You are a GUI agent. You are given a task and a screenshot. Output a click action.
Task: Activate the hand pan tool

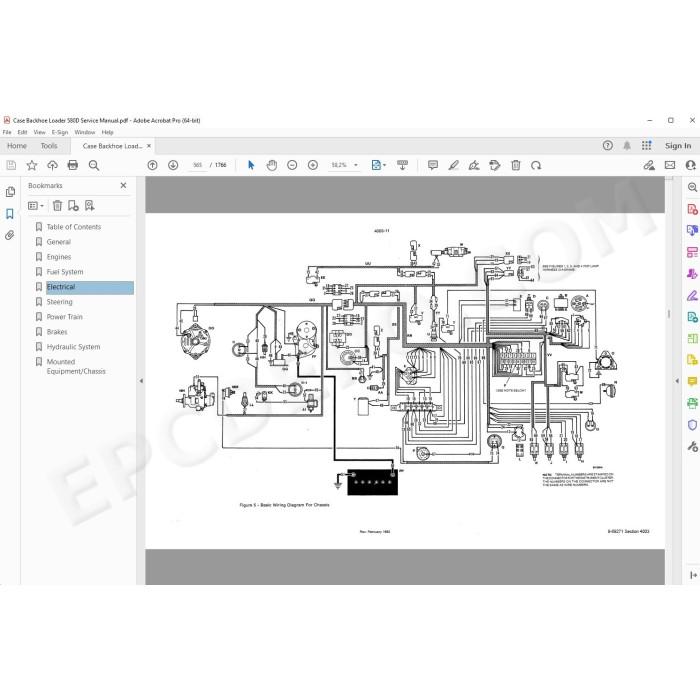click(x=271, y=165)
